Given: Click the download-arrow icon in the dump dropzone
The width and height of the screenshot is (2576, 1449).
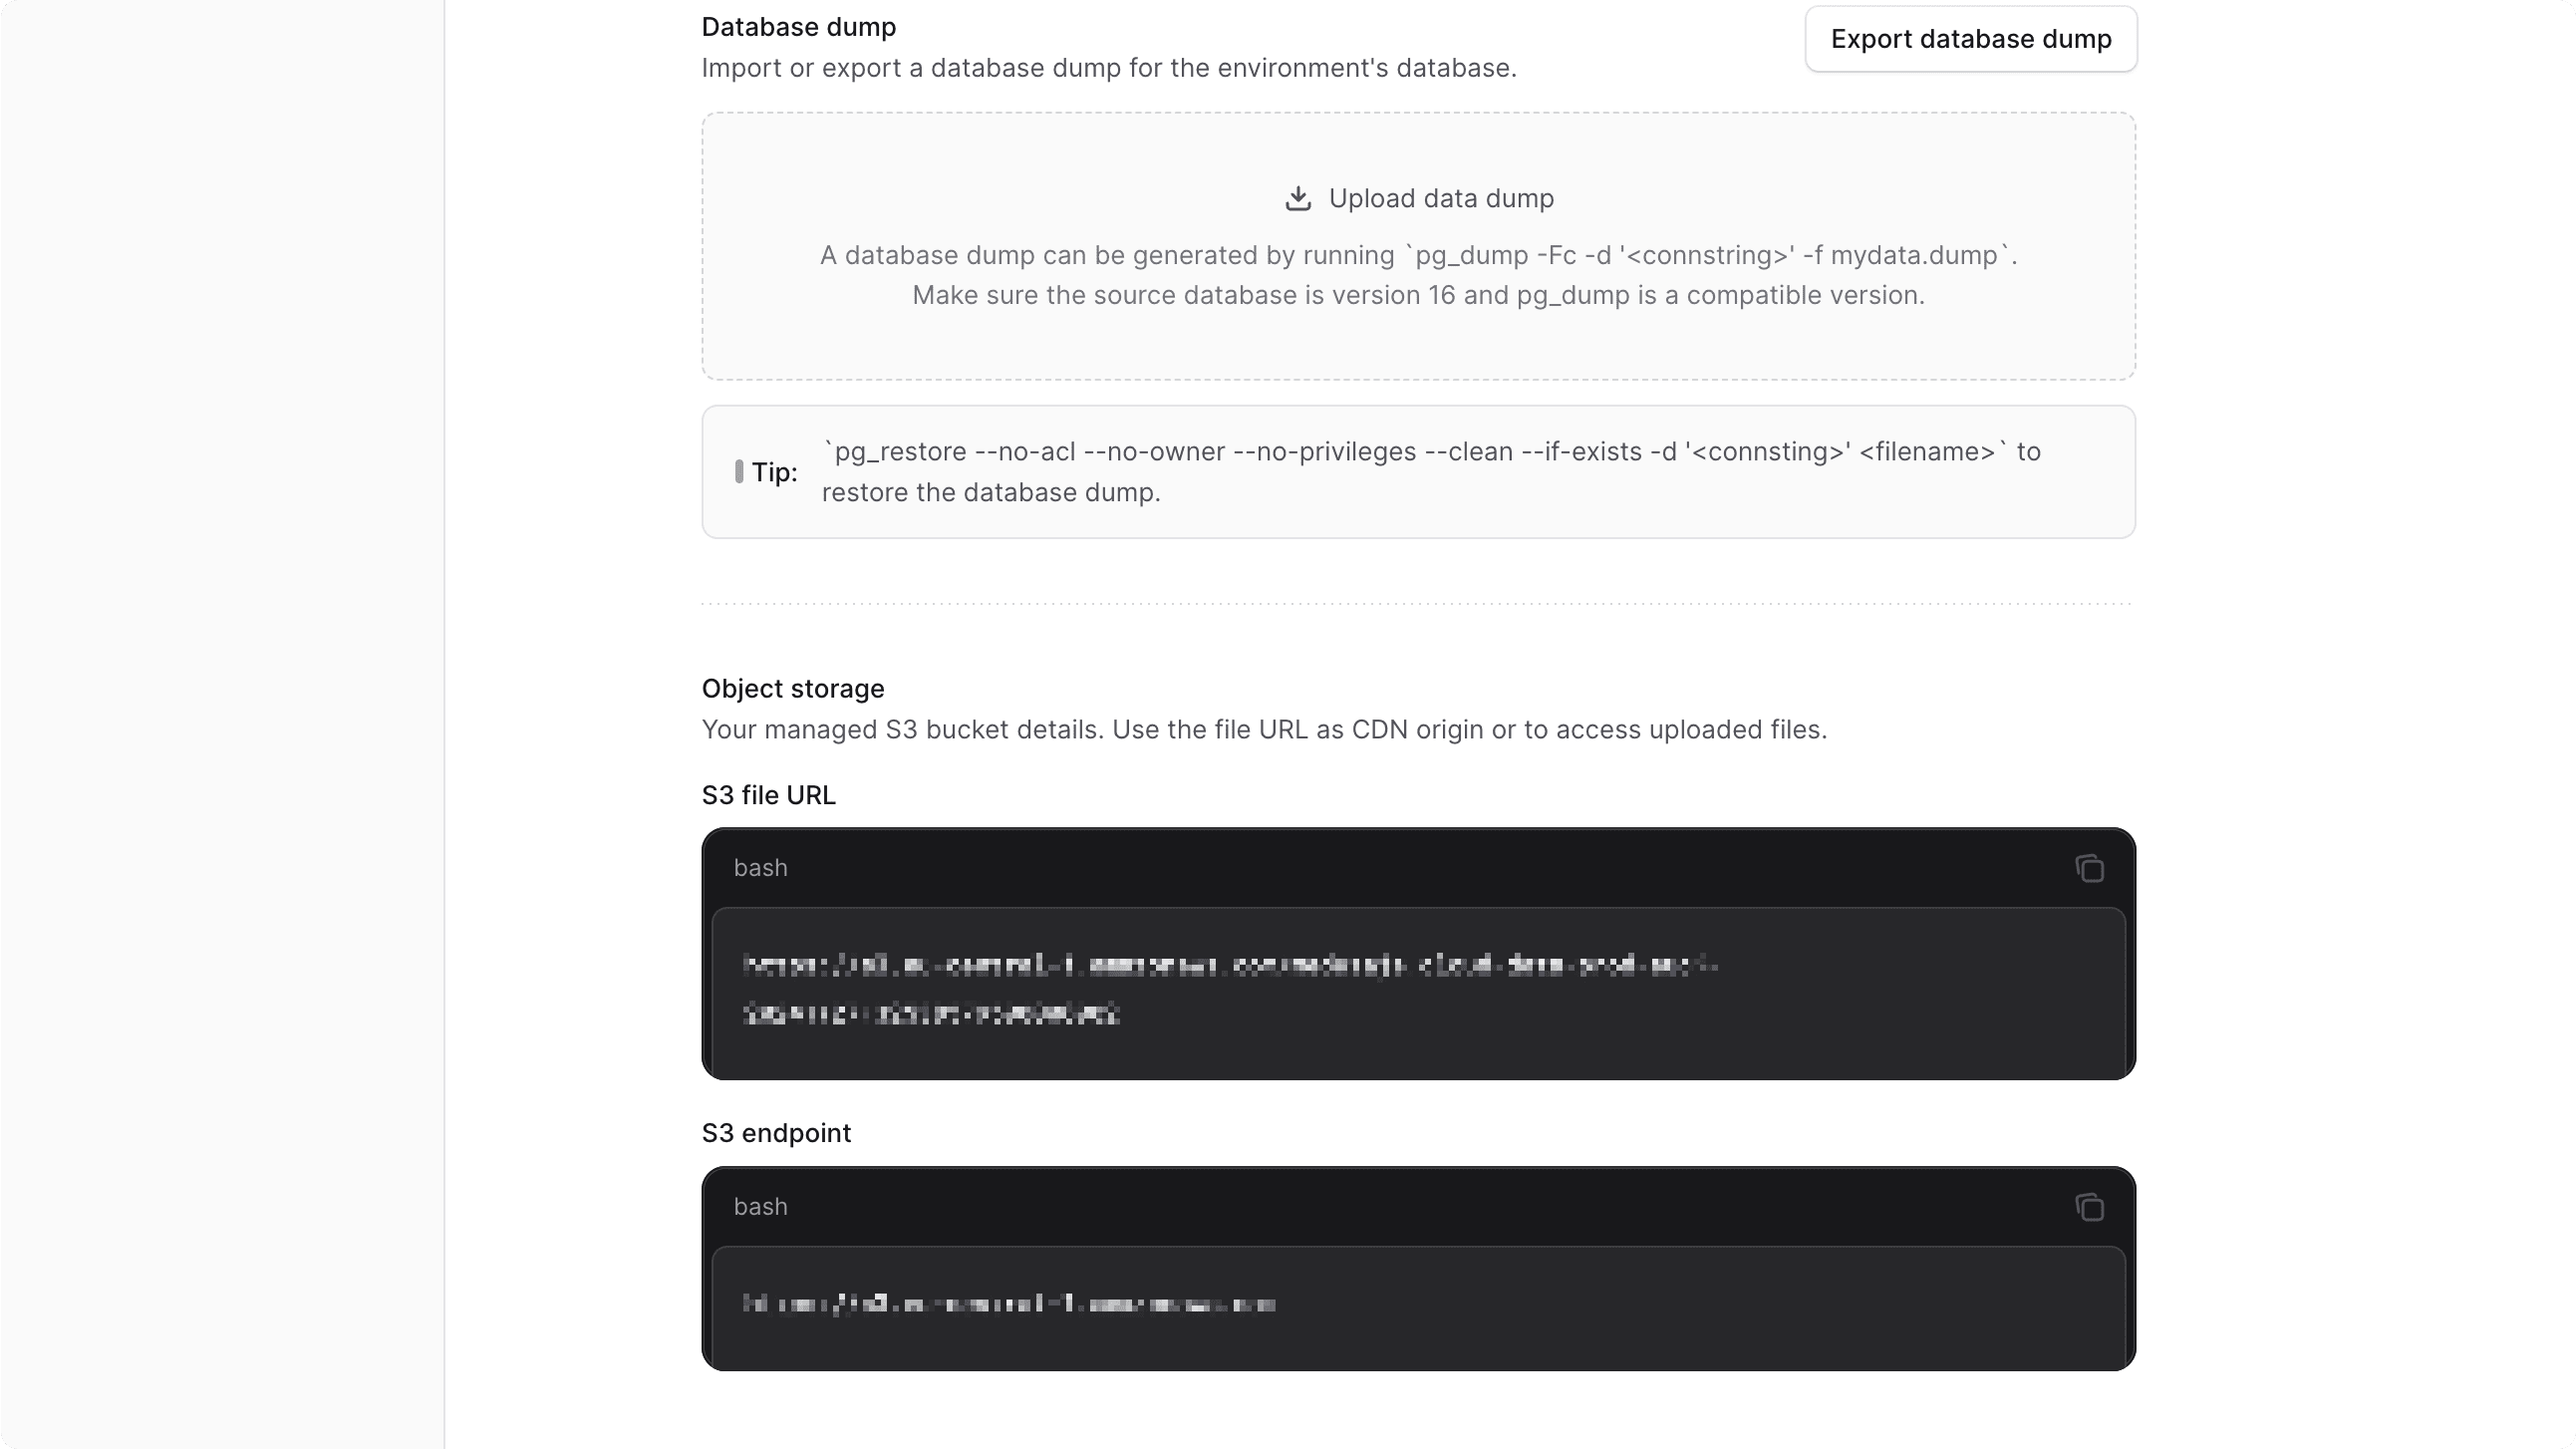Looking at the screenshot, I should (1297, 198).
